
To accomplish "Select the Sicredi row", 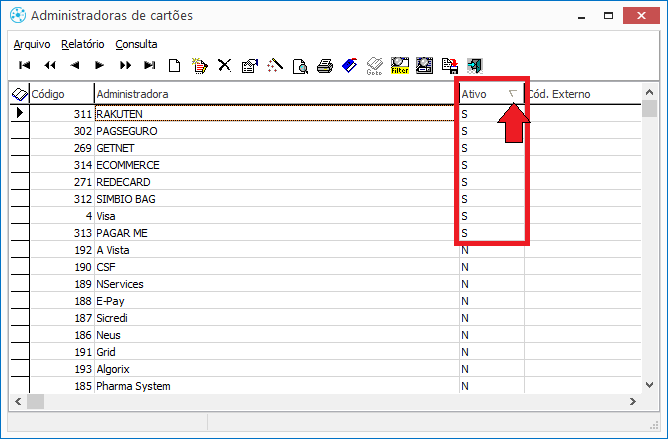I will 326,318.
